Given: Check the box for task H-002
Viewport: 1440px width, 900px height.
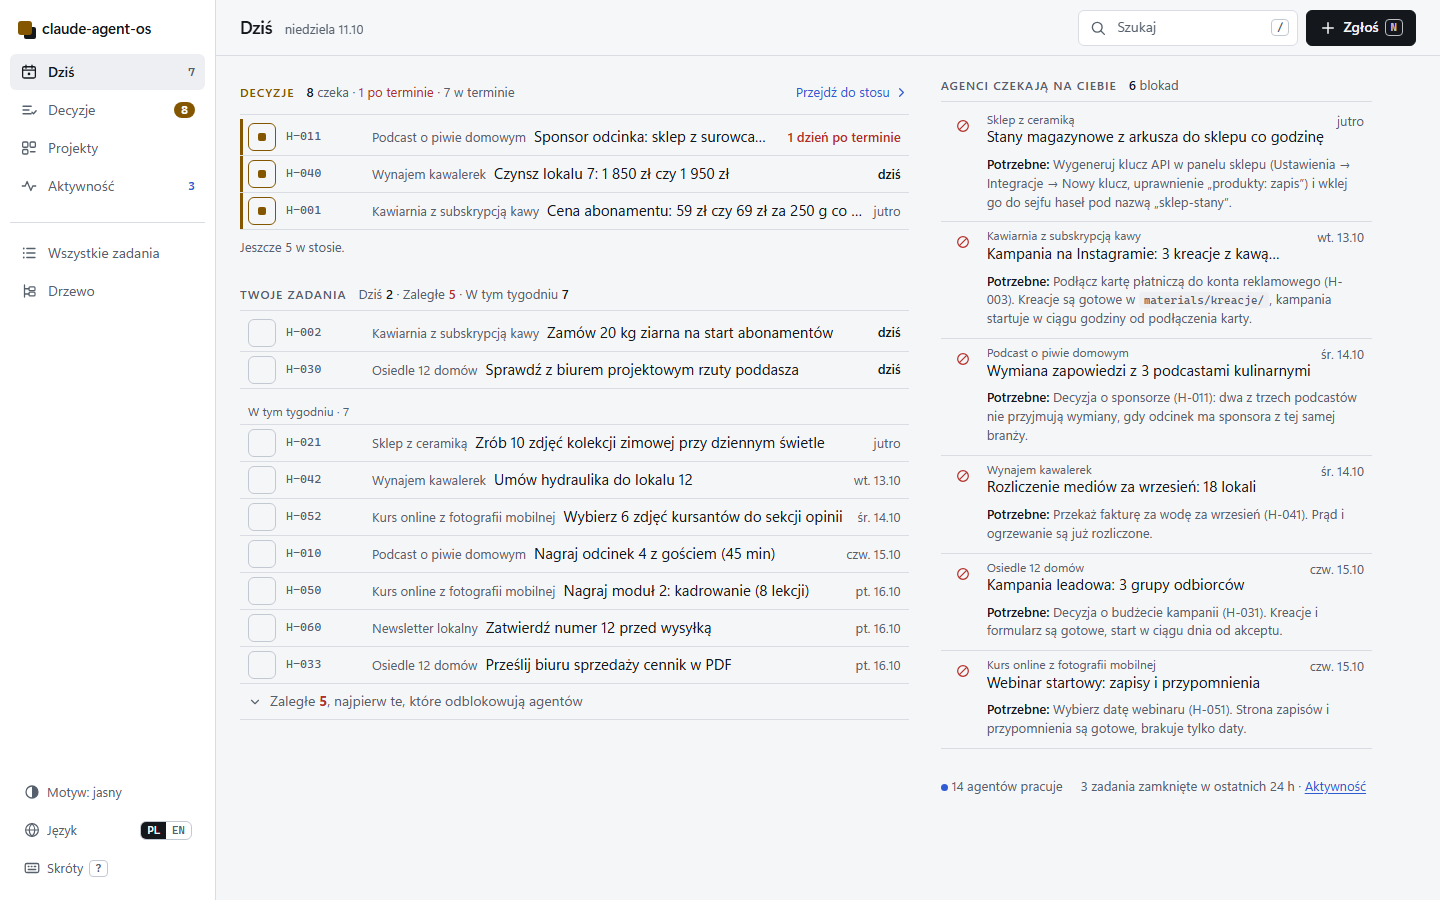Looking at the screenshot, I should pos(262,333).
